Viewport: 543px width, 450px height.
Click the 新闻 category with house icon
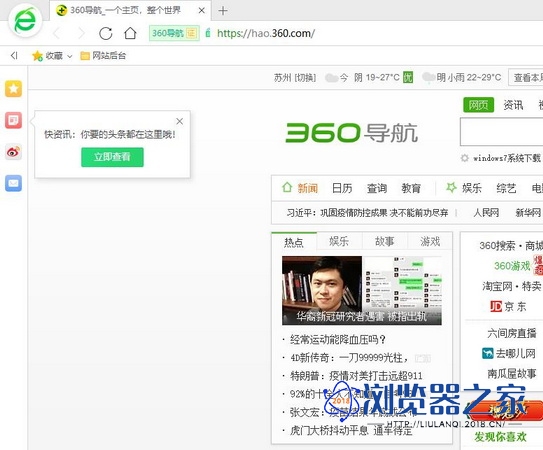click(x=300, y=188)
